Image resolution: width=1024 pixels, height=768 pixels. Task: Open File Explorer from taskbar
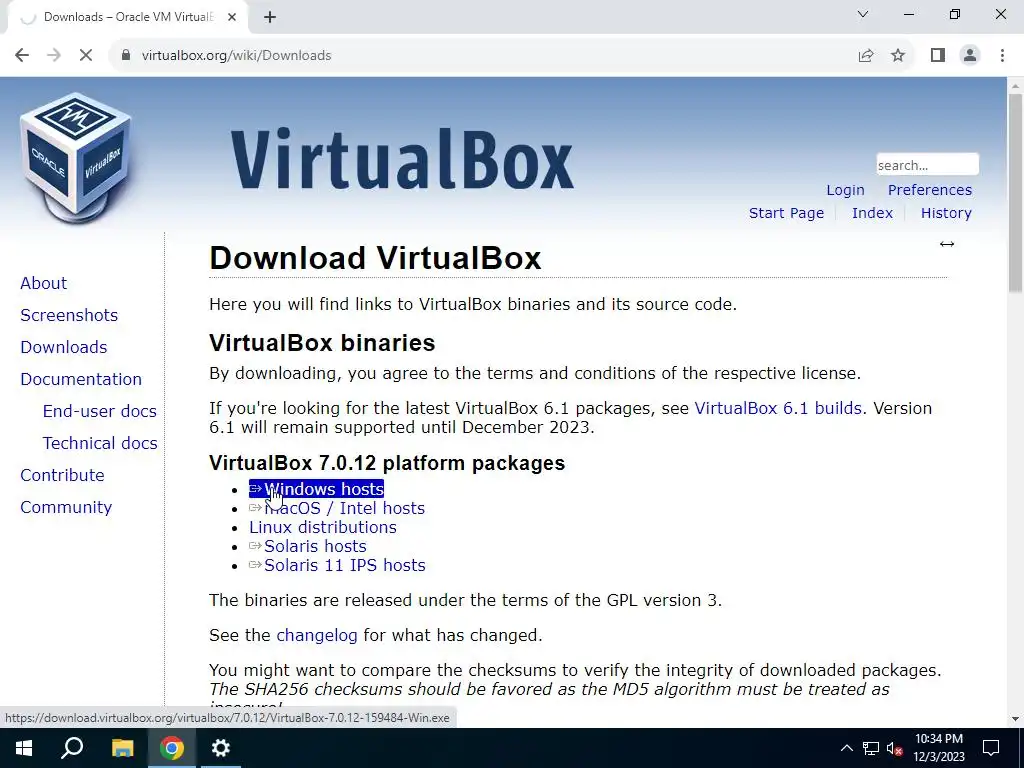[x=122, y=748]
